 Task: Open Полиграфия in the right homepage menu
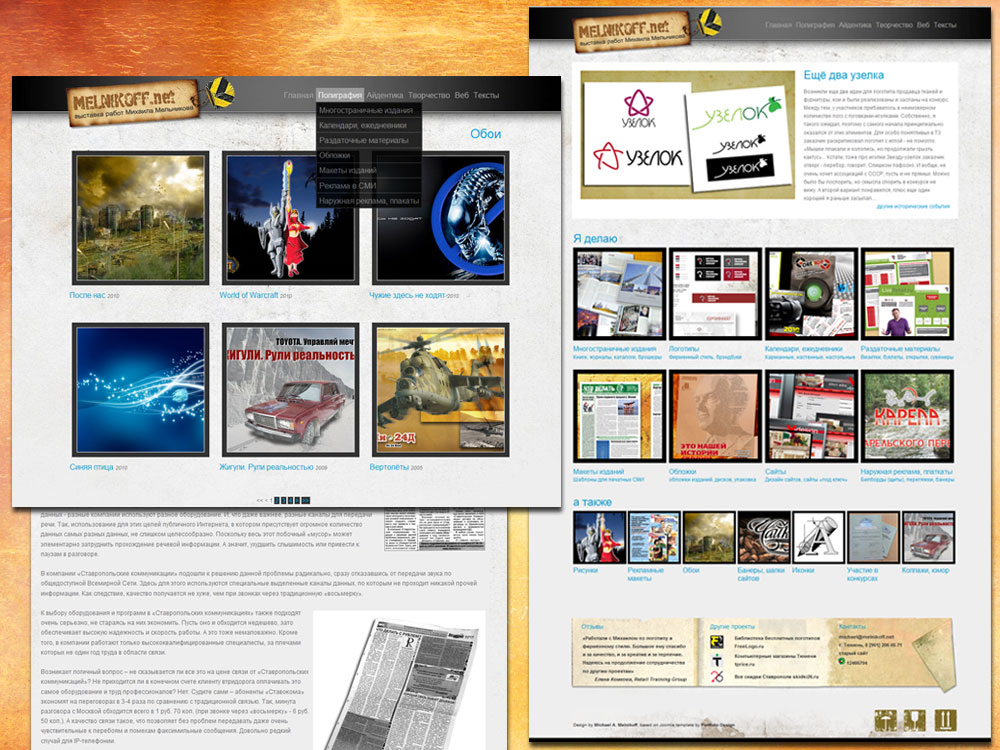815,25
